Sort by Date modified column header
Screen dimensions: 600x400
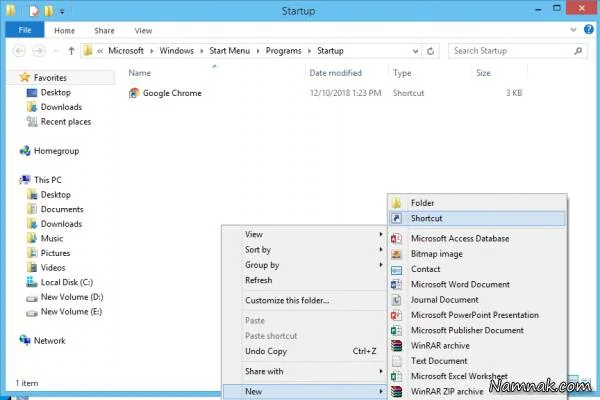tap(335, 73)
